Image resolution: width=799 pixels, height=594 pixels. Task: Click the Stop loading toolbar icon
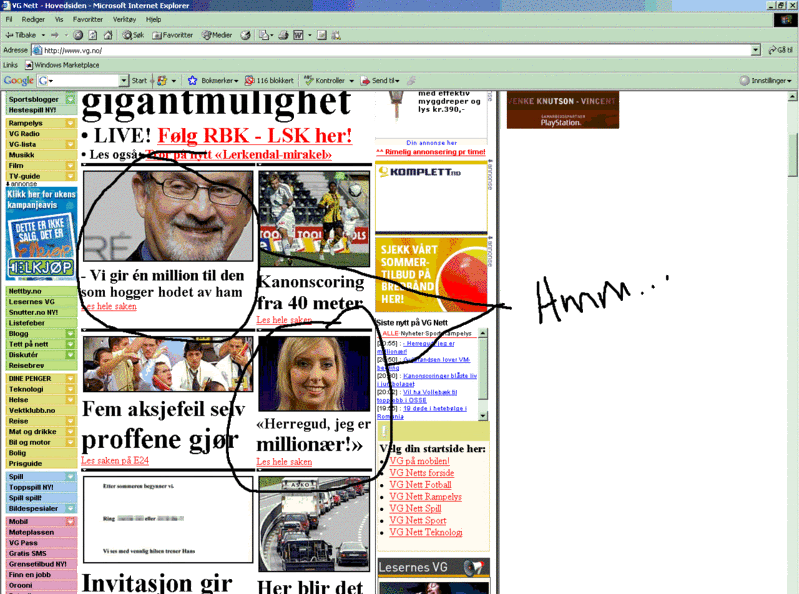[79, 35]
